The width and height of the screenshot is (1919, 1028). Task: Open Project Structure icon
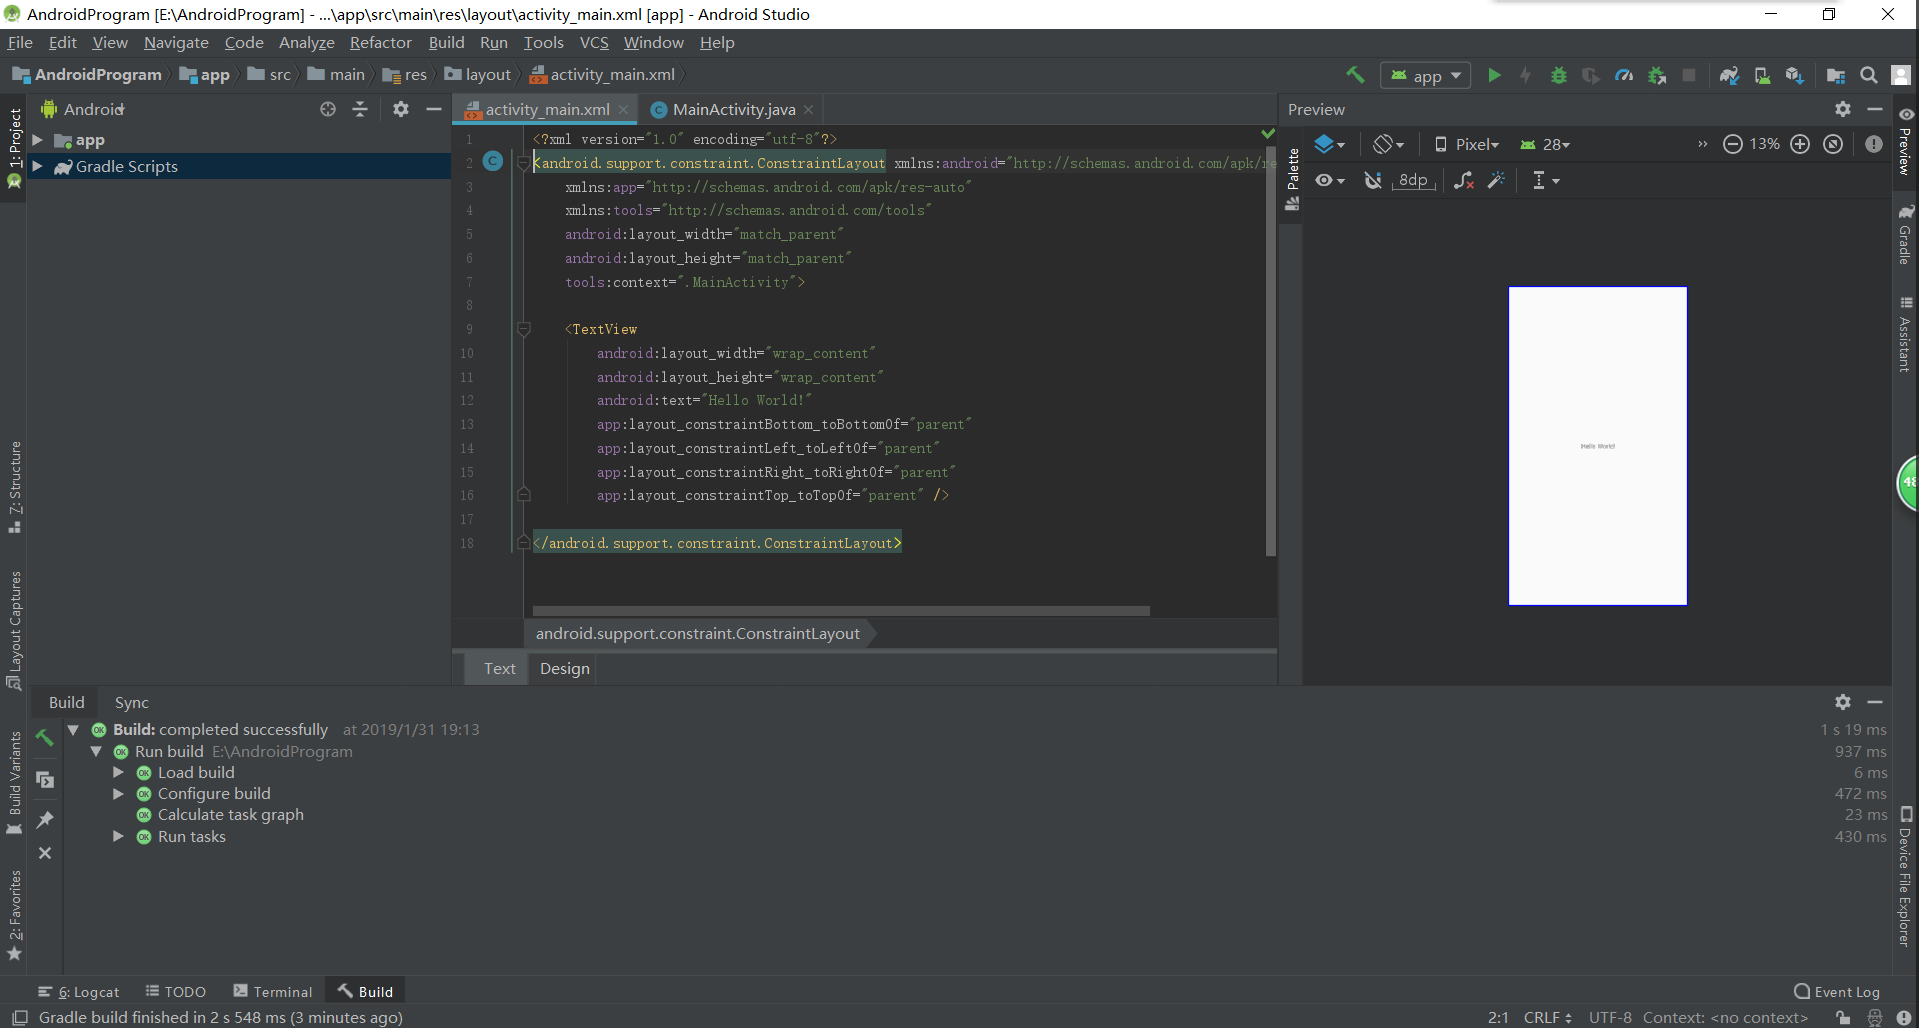(x=1836, y=75)
